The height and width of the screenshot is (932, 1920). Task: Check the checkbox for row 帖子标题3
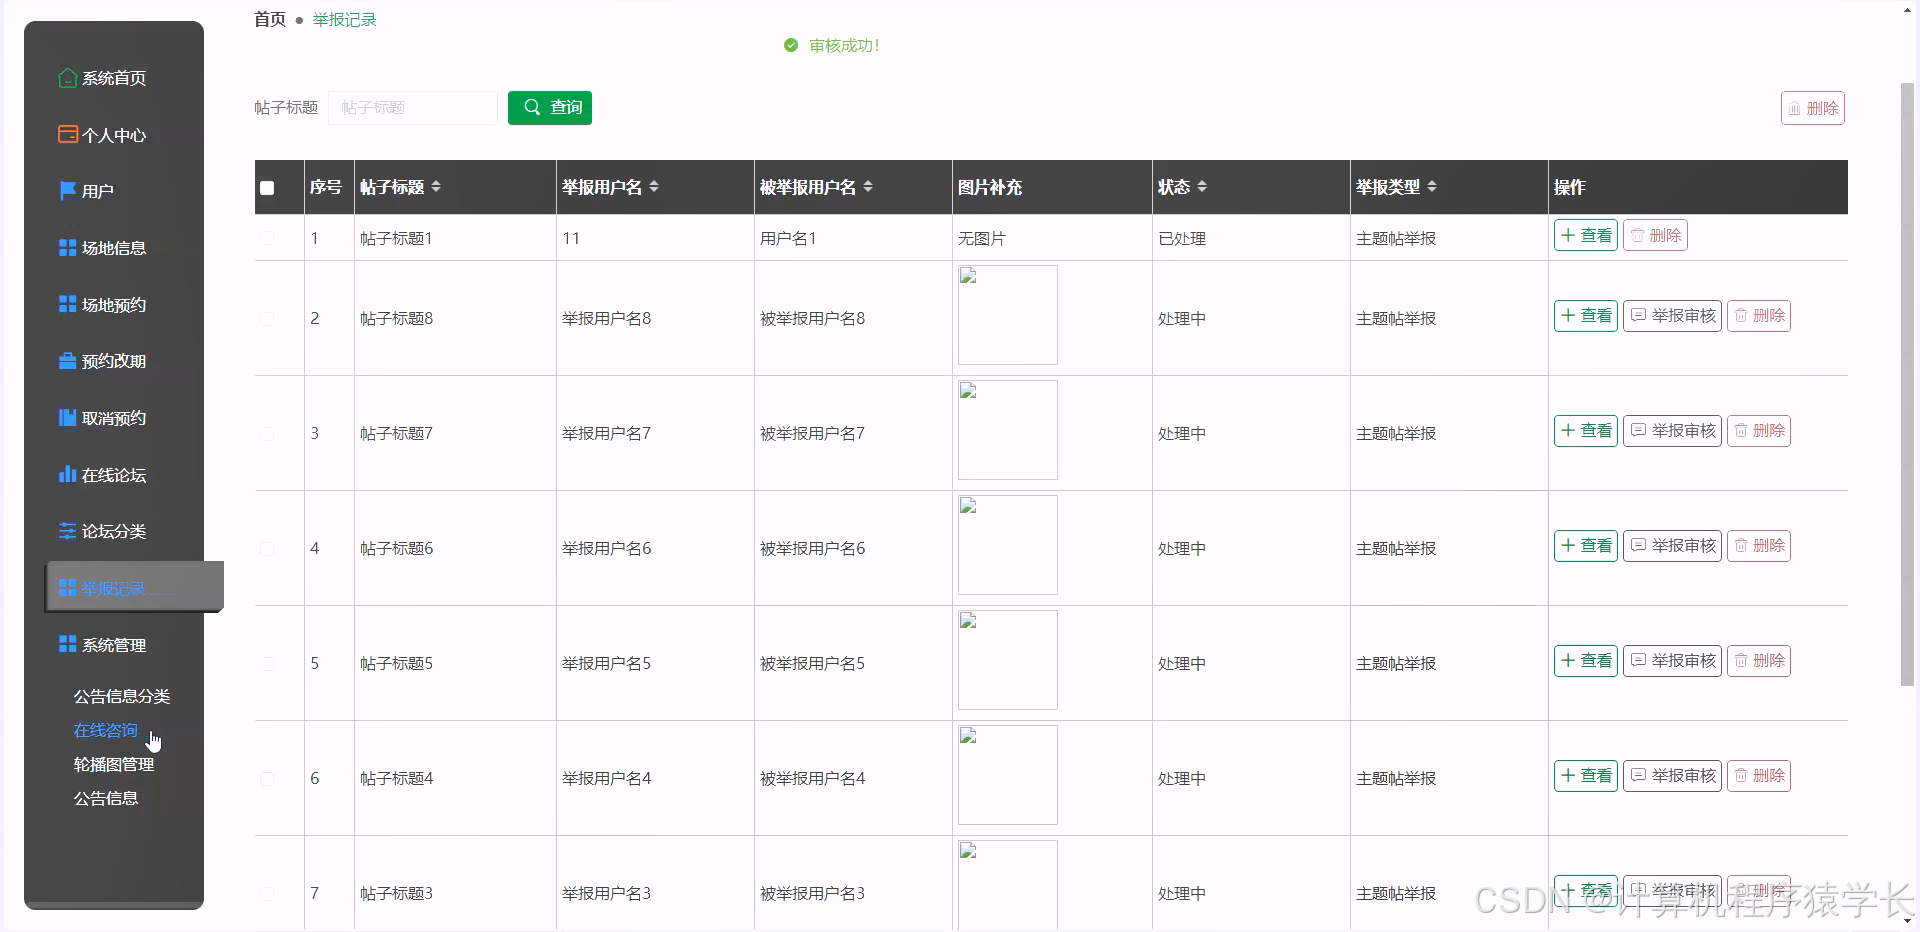(x=267, y=893)
